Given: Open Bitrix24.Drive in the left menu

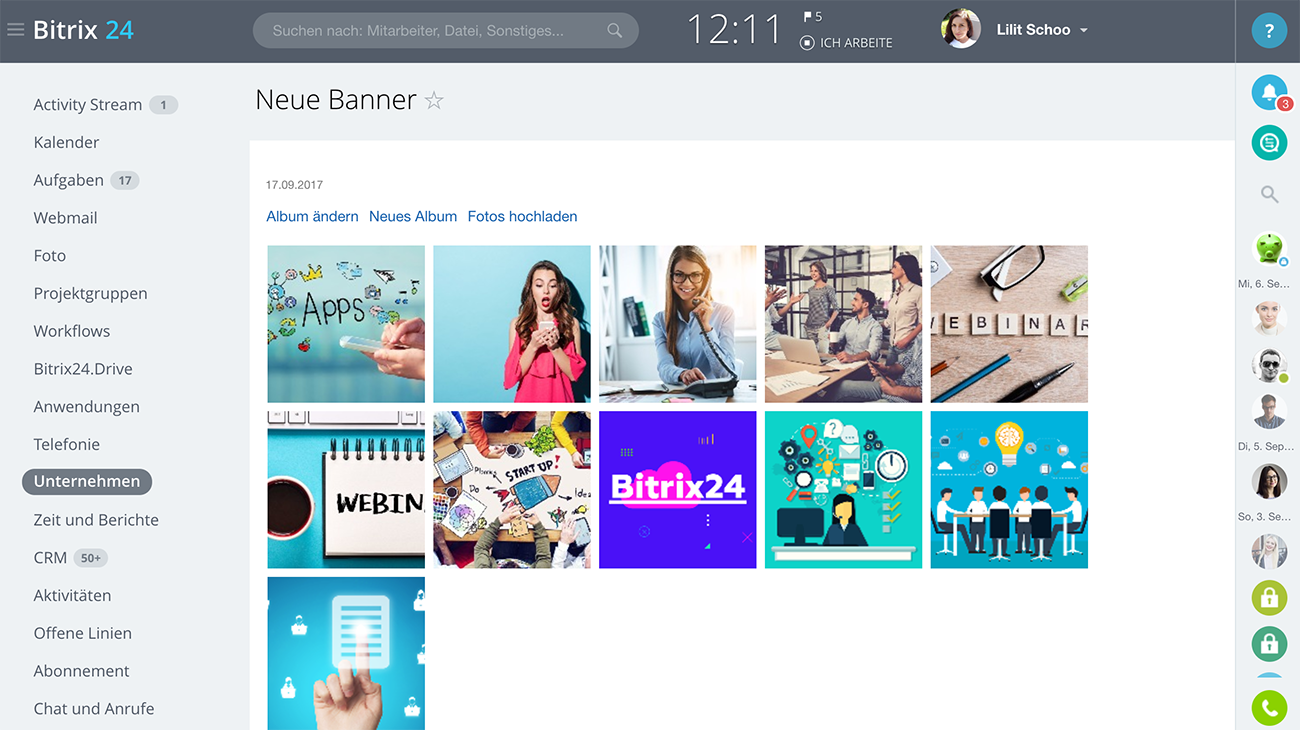Looking at the screenshot, I should coord(82,369).
